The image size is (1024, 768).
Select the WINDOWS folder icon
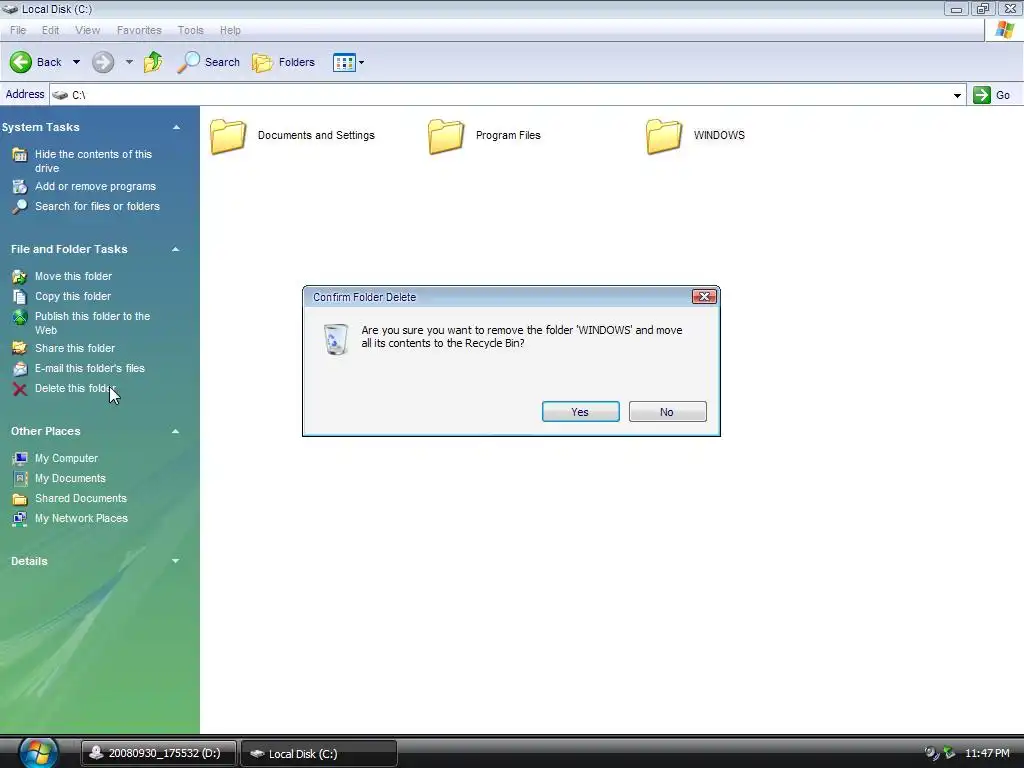click(x=664, y=136)
